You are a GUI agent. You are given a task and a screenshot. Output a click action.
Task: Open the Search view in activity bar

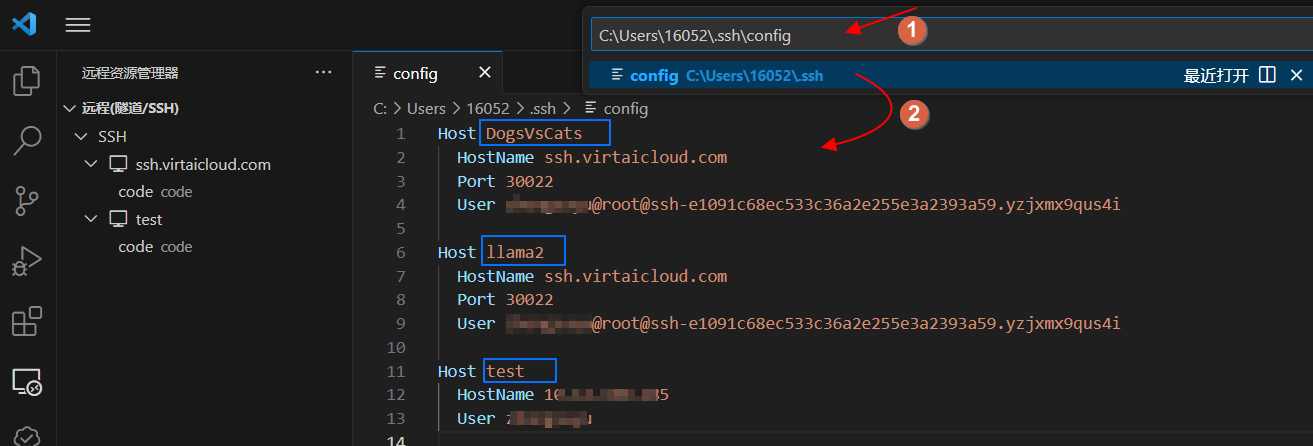pos(27,141)
